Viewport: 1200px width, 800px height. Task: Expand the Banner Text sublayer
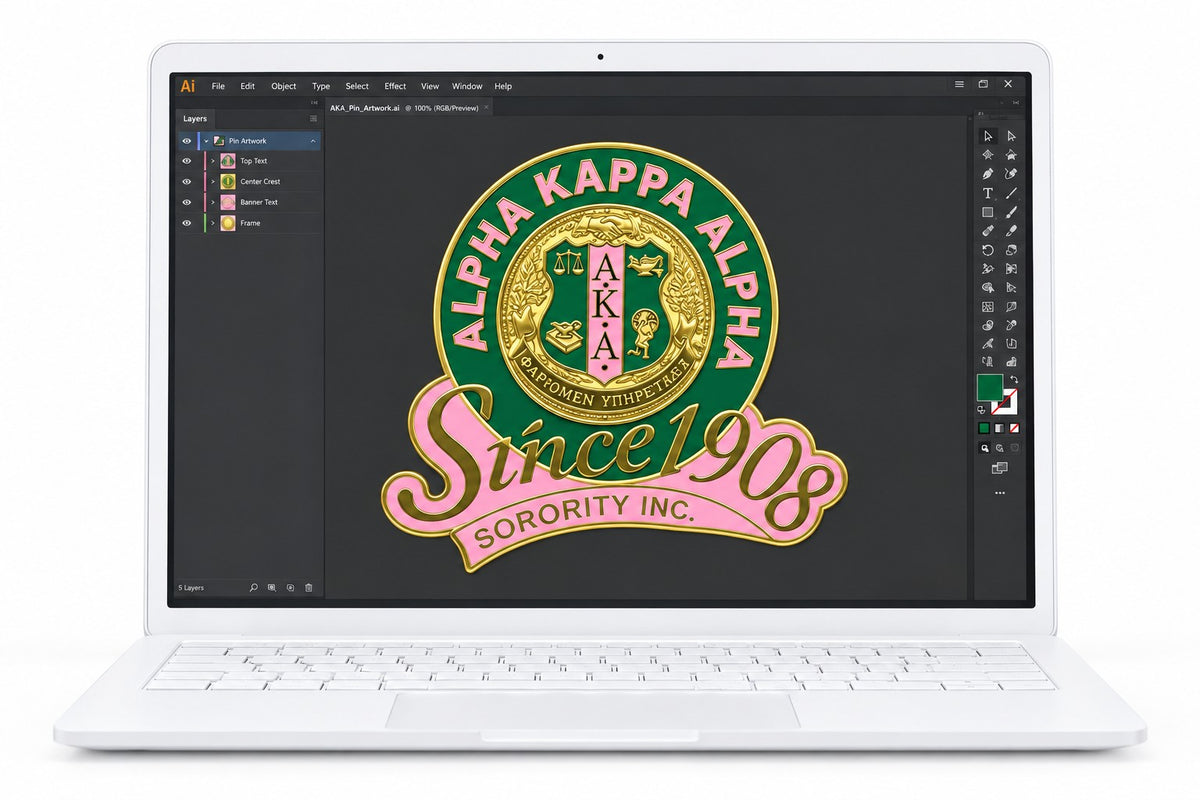tap(213, 202)
